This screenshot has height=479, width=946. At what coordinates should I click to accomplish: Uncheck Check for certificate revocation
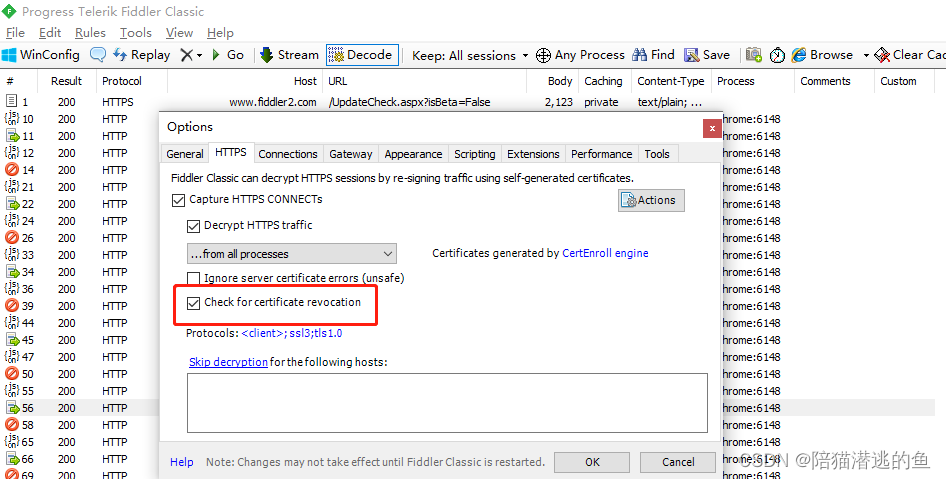193,303
